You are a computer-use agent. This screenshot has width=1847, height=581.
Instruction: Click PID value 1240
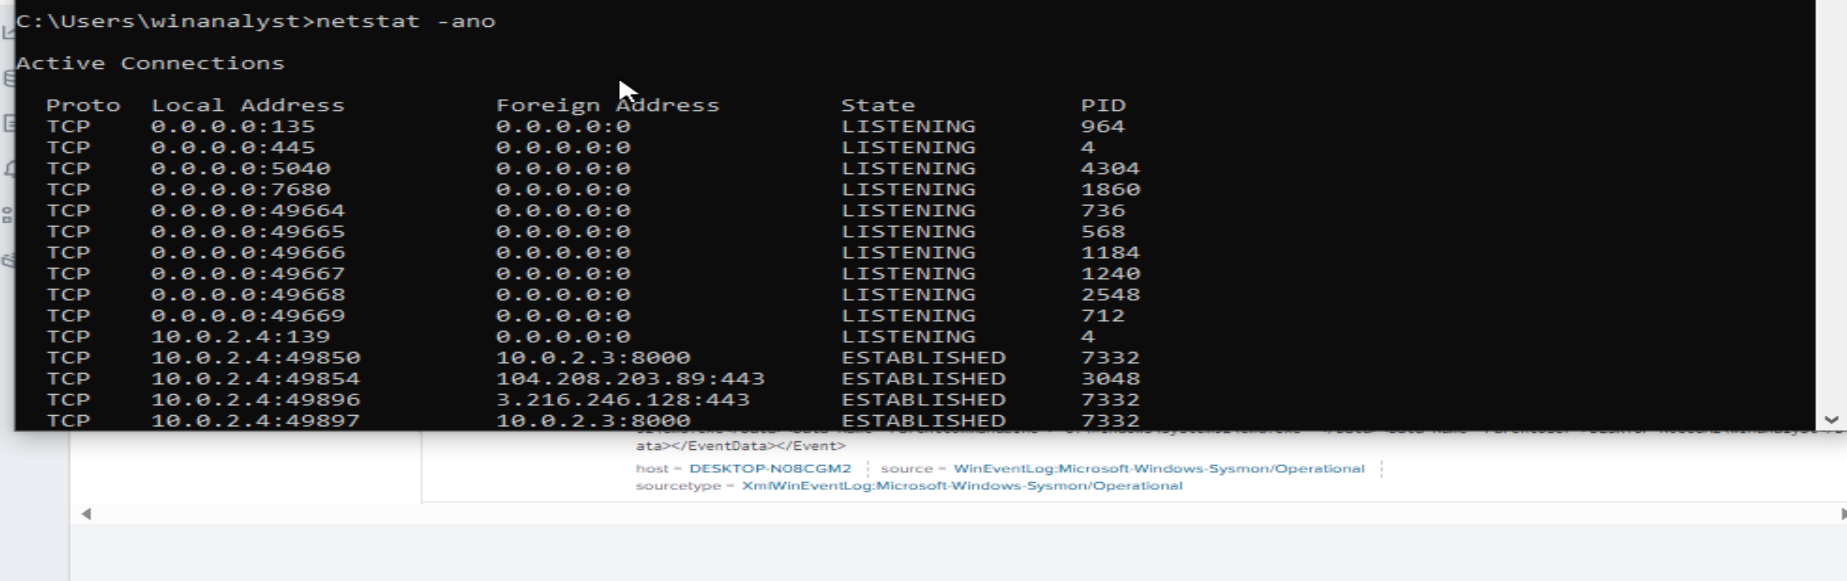[1110, 273]
